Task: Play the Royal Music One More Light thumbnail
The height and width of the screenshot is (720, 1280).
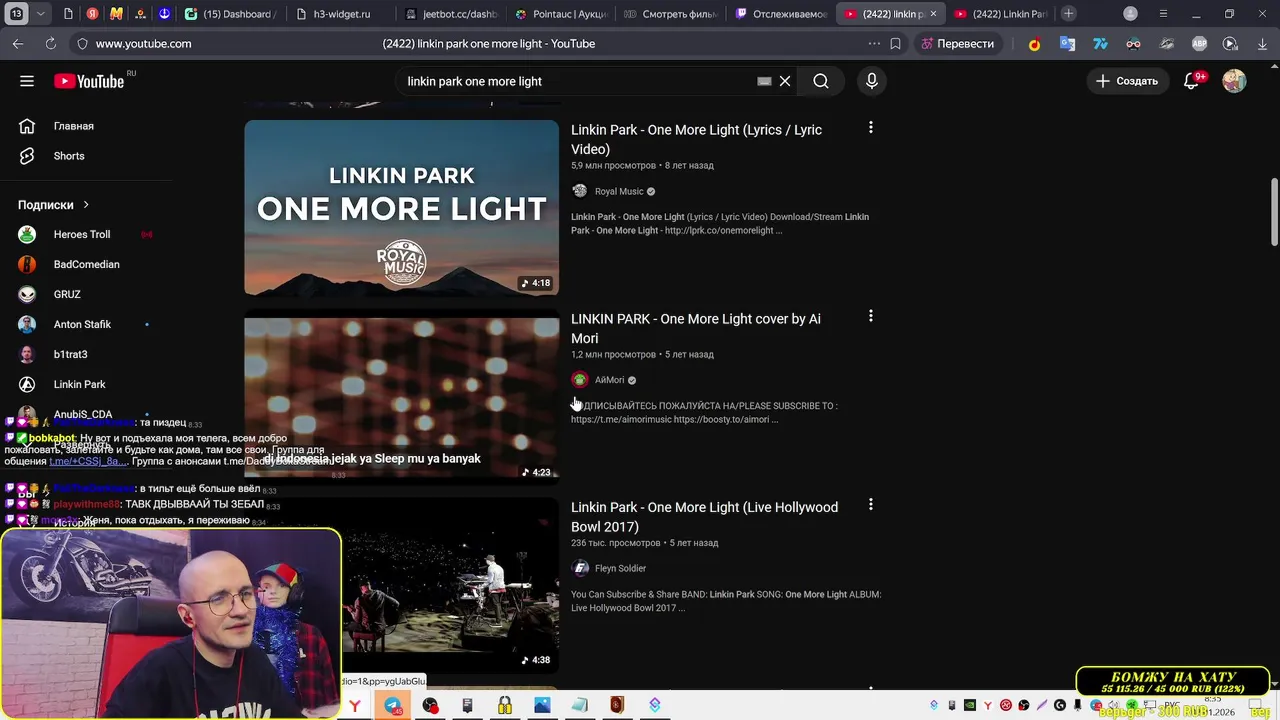Action: [401, 208]
